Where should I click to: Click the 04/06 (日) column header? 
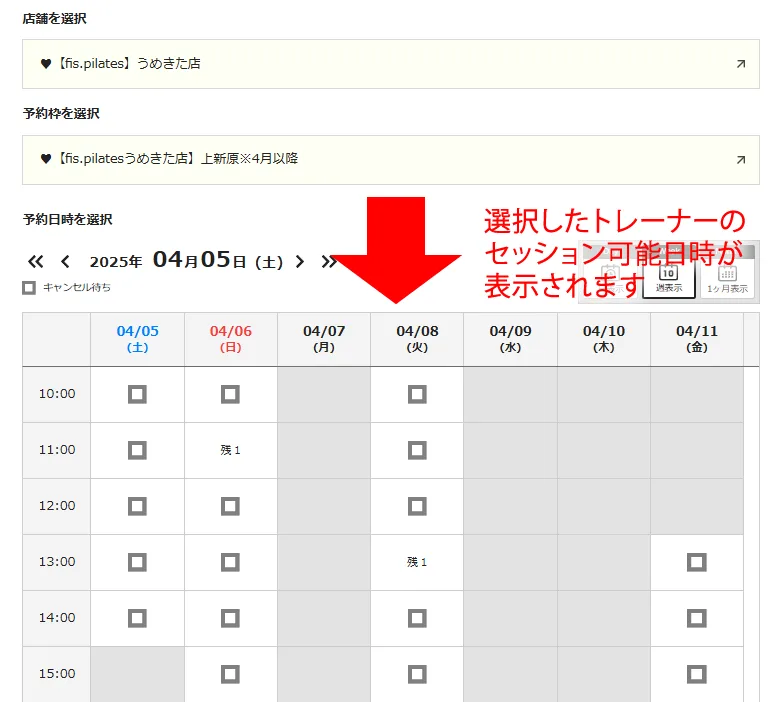231,339
